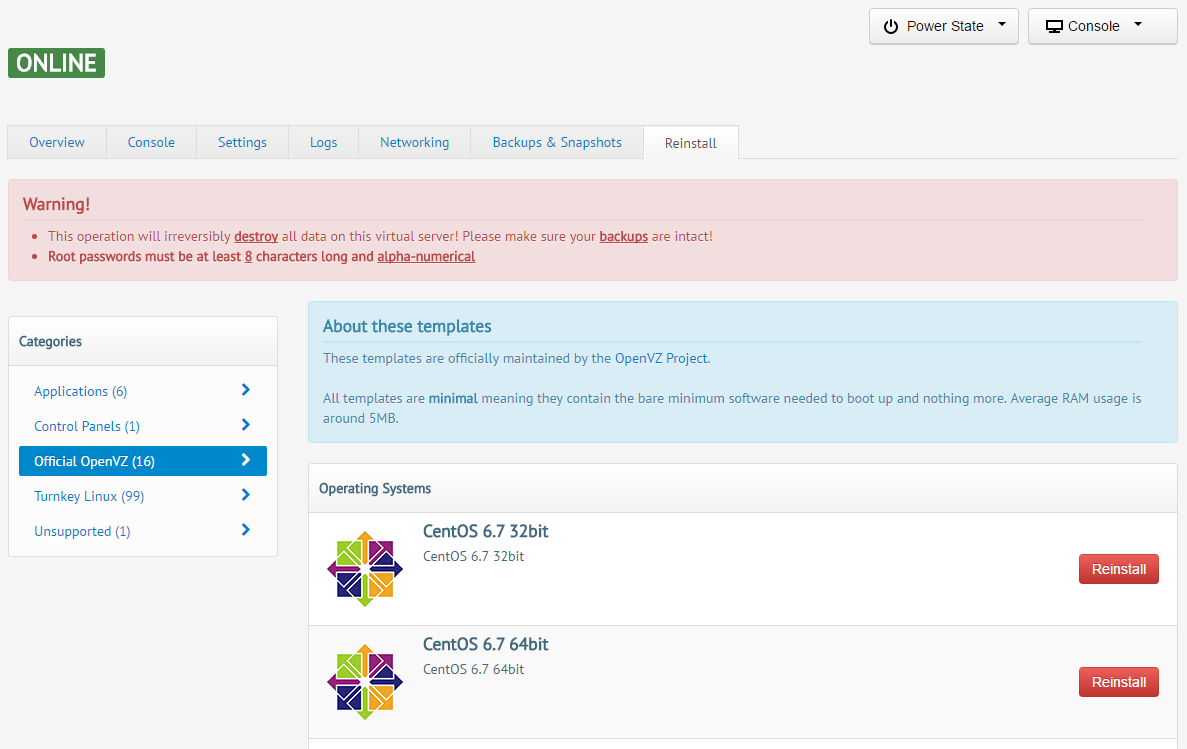The image size is (1187, 749).
Task: Switch to the Overview tab
Action: 57,142
